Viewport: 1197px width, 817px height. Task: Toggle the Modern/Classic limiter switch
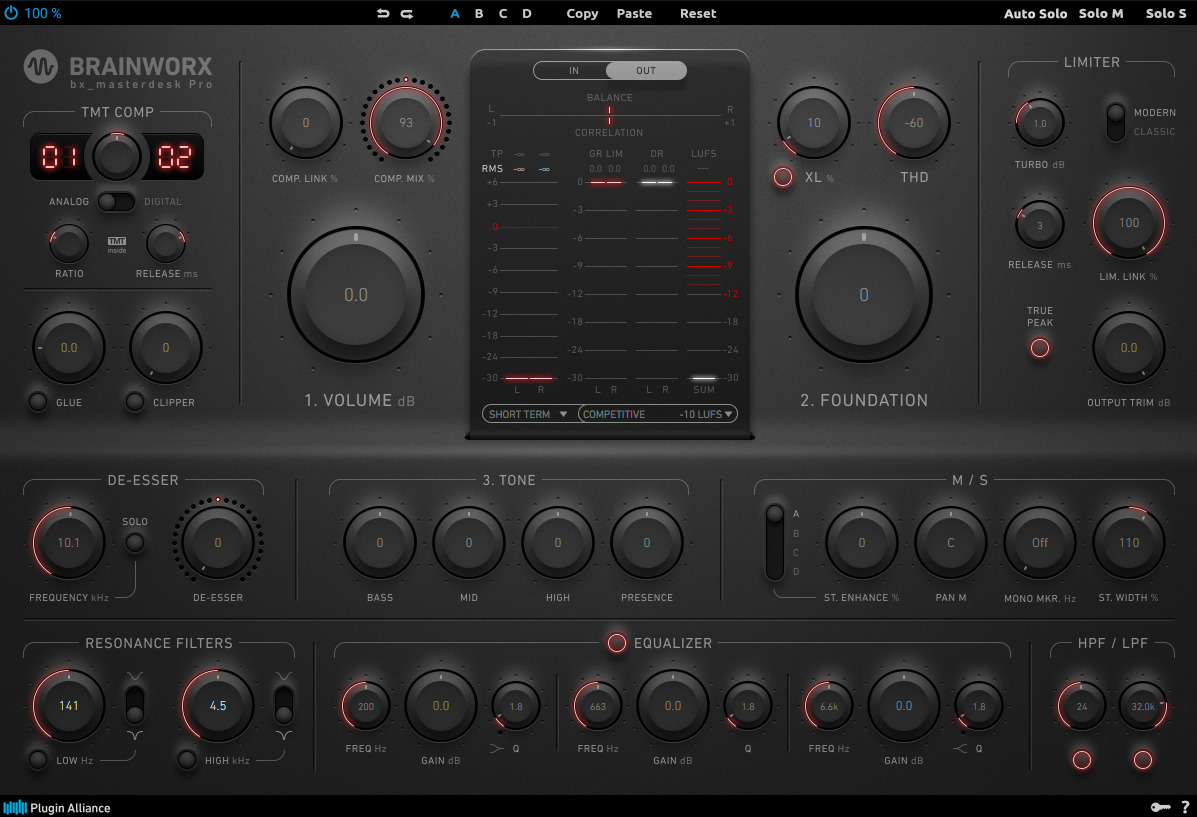[x=1115, y=121]
